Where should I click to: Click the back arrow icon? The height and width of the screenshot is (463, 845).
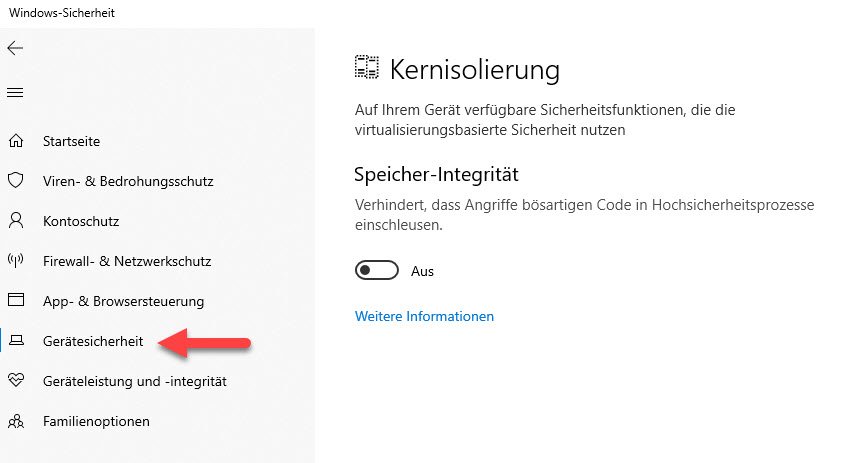point(15,48)
